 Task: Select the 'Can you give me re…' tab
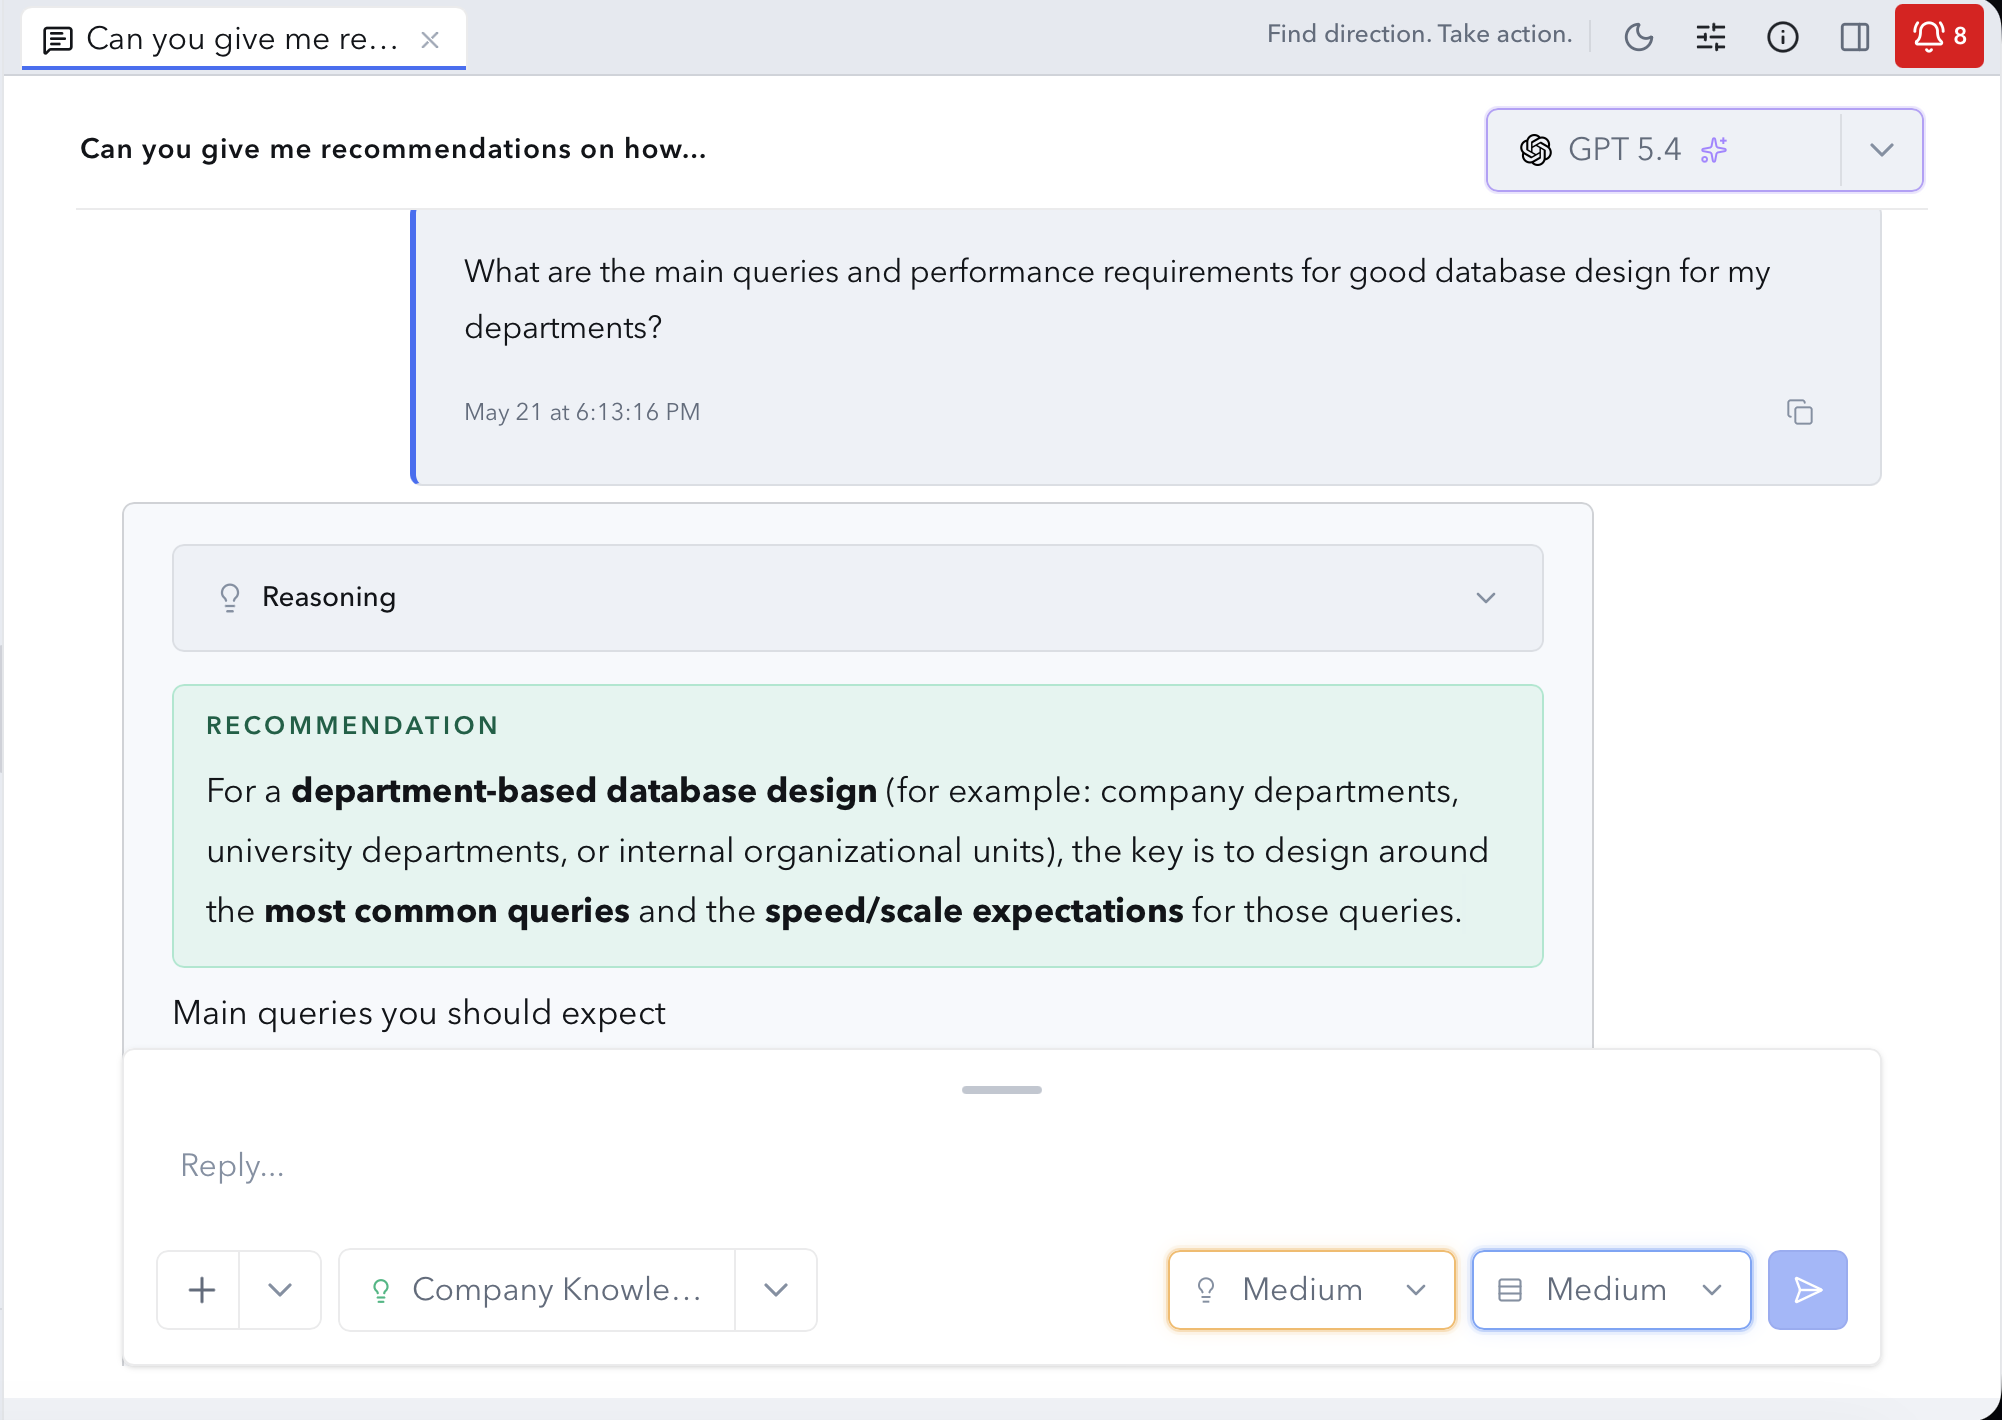(244, 40)
